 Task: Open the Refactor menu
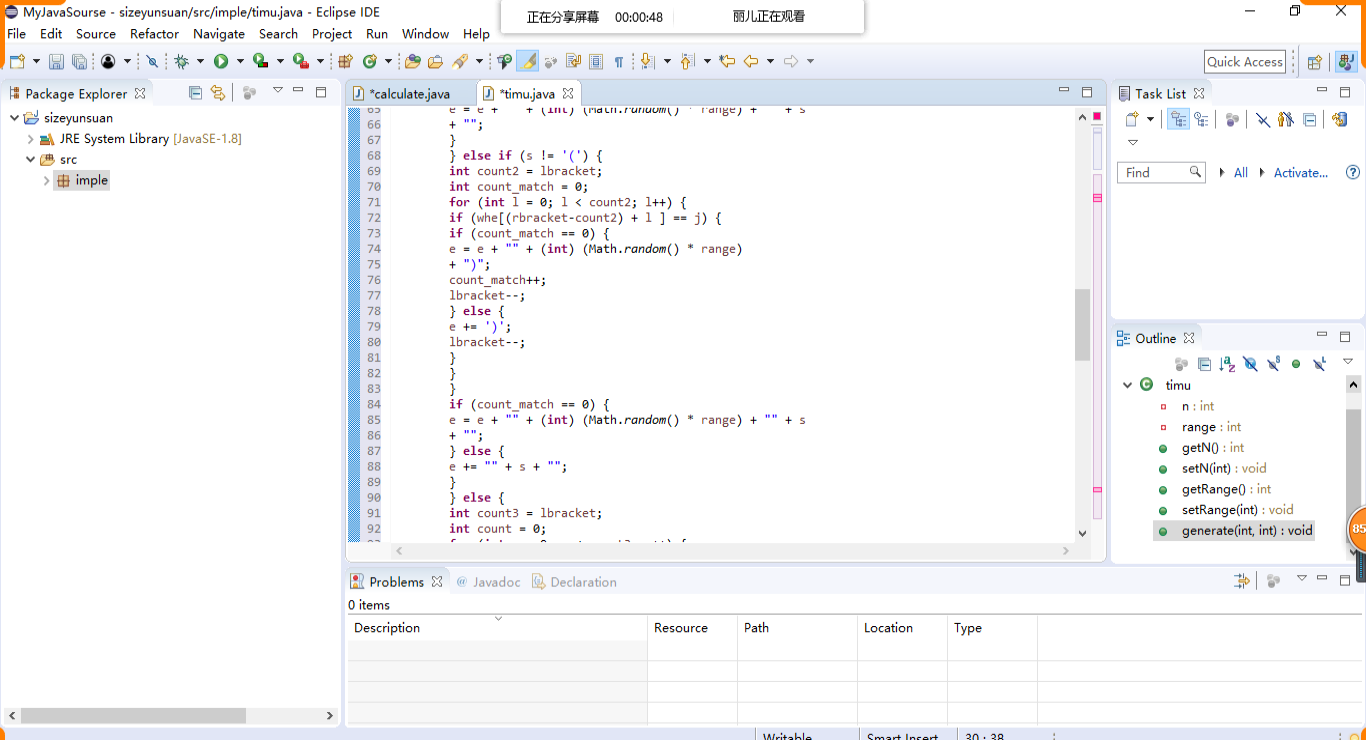pyautogui.click(x=154, y=33)
